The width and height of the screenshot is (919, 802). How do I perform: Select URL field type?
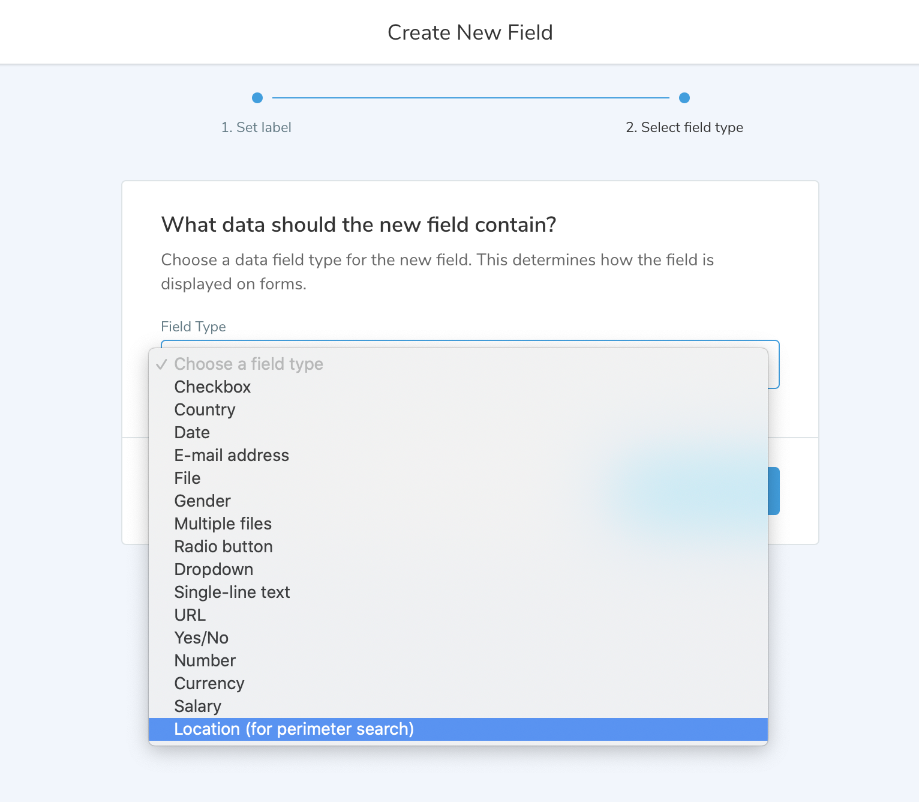coord(190,615)
